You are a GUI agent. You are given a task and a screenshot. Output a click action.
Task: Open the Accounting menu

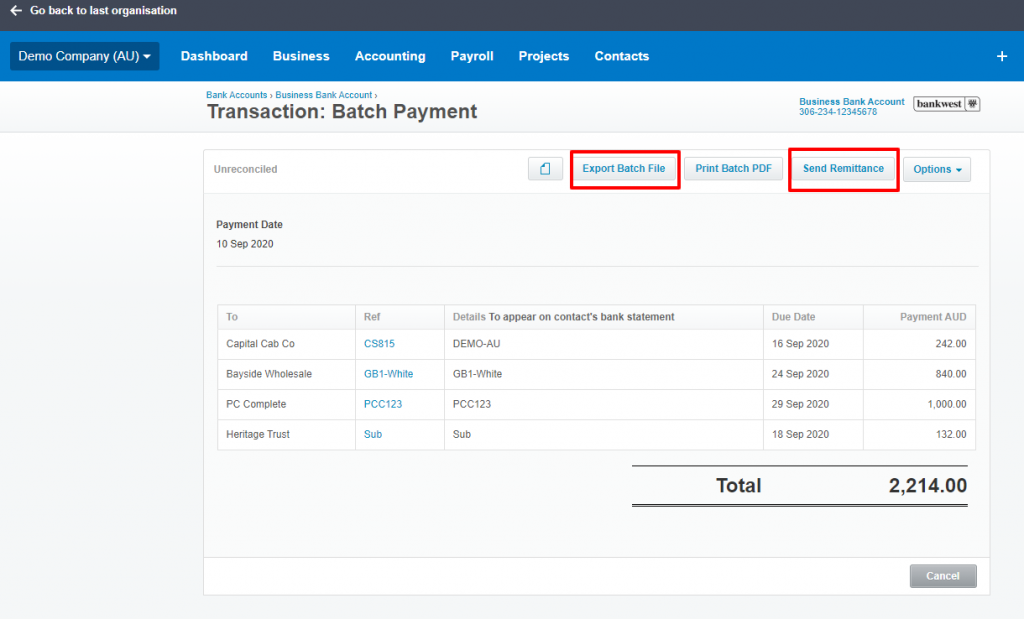[x=390, y=56]
